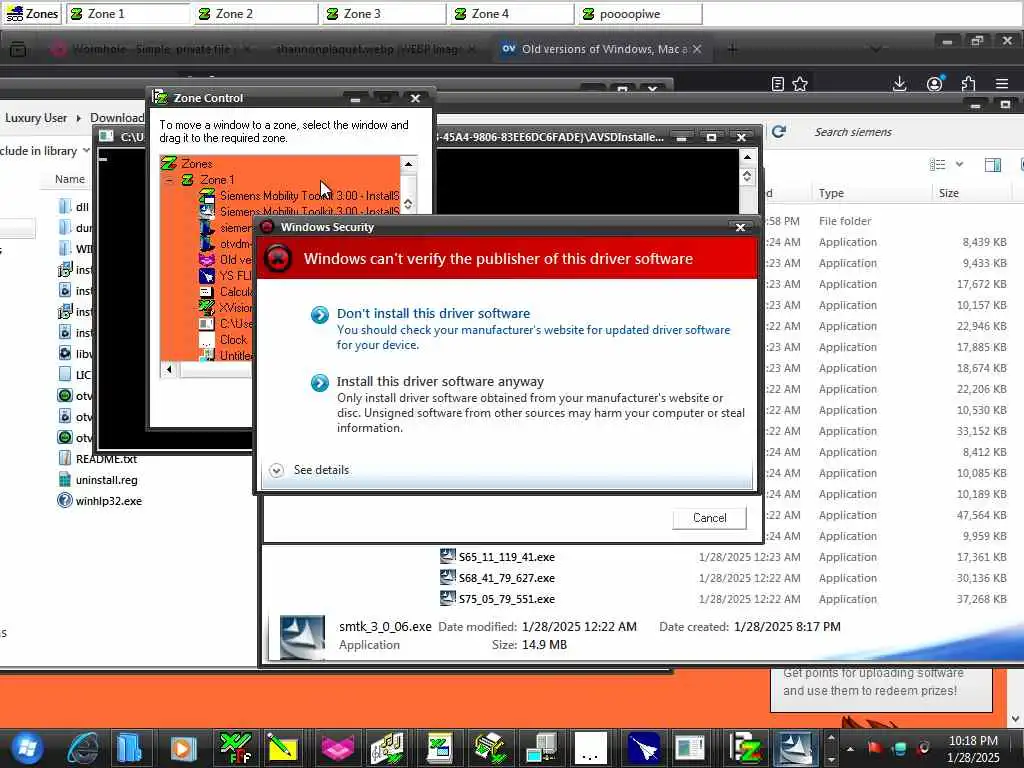Open the Windows Start orb
The width and height of the screenshot is (1024, 768).
pyautogui.click(x=27, y=748)
